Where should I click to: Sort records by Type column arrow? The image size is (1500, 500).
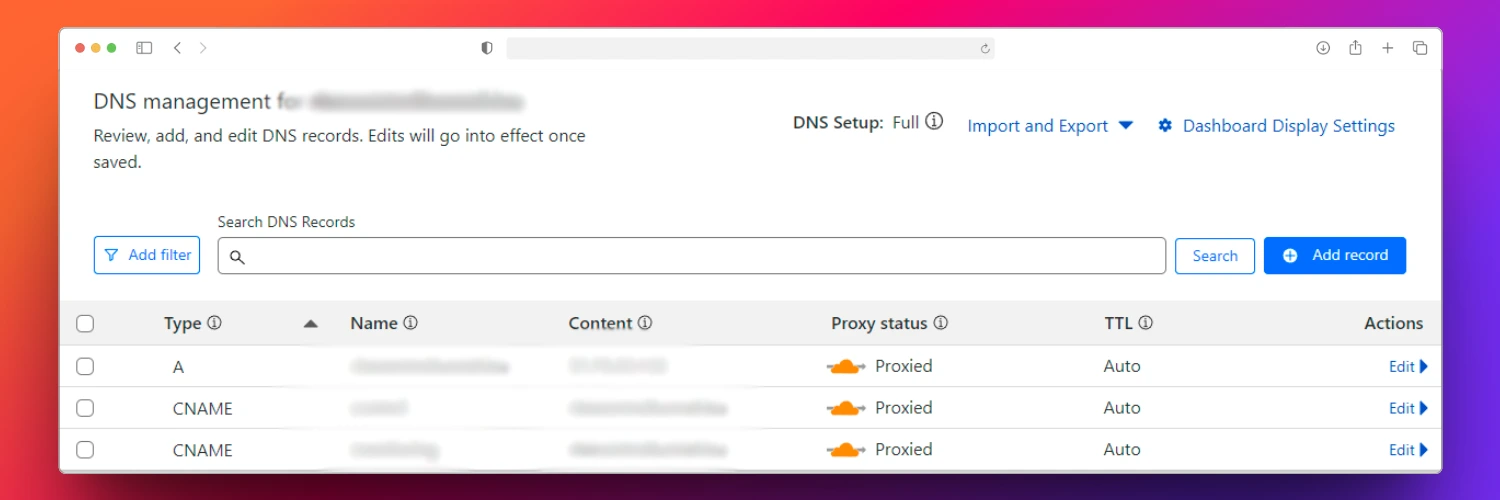[x=310, y=324]
